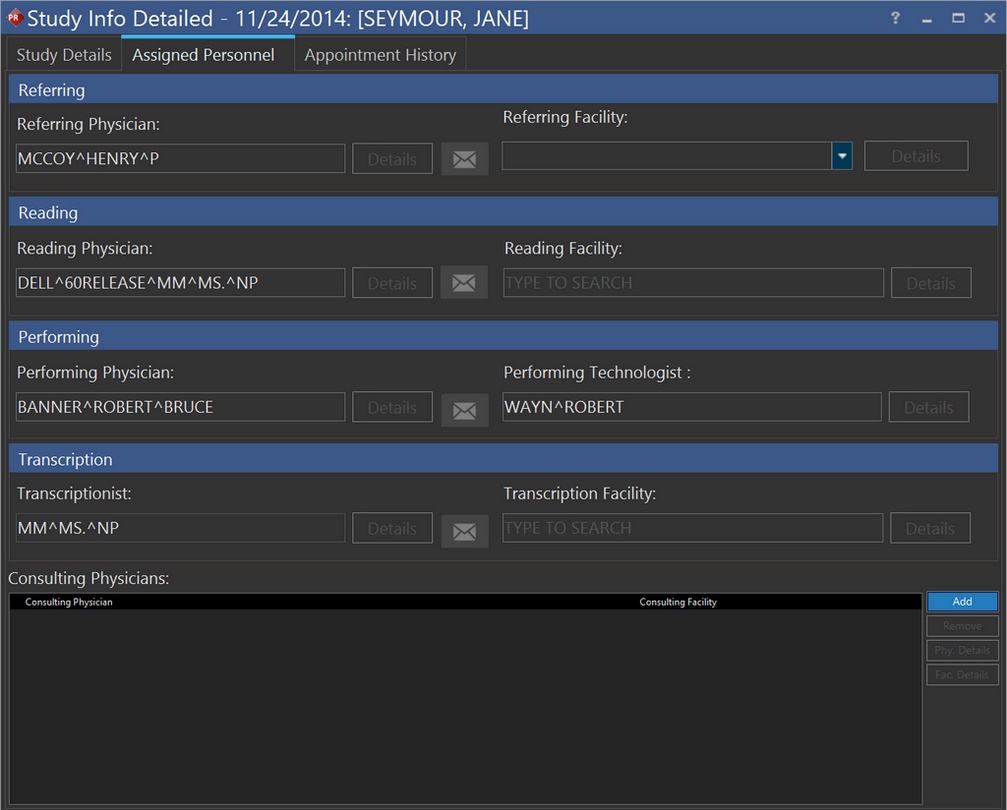Click the help question mark icon
1007x810 pixels.
(895, 18)
